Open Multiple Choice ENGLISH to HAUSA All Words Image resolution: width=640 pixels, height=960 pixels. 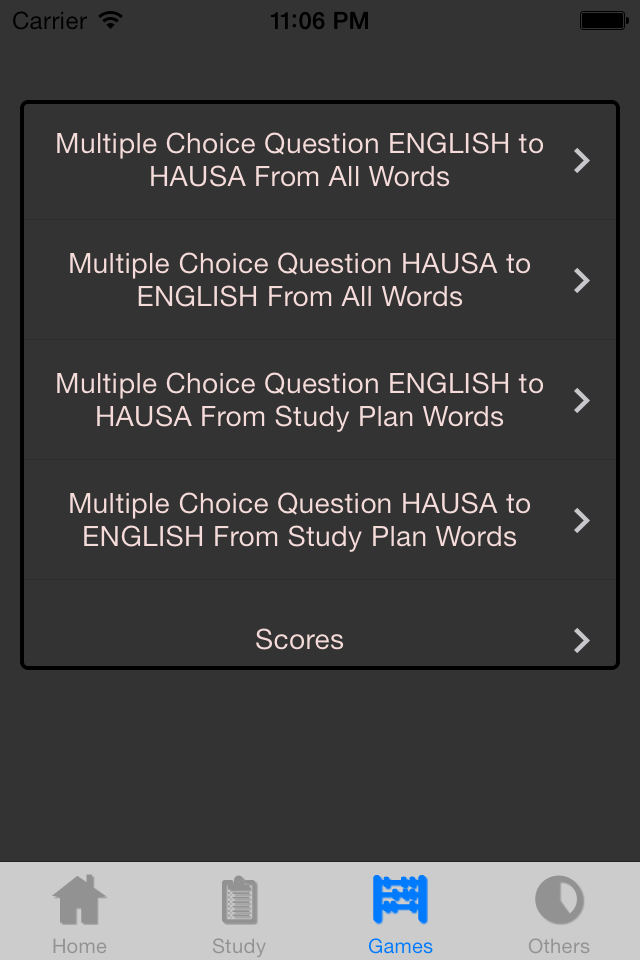[x=300, y=160]
